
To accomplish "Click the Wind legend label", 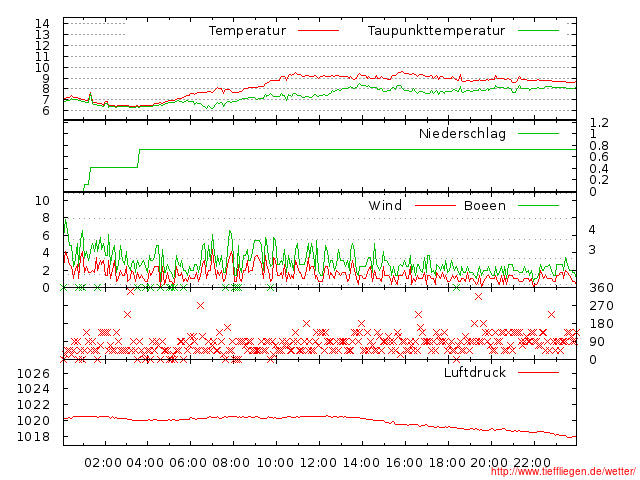I will point(385,205).
